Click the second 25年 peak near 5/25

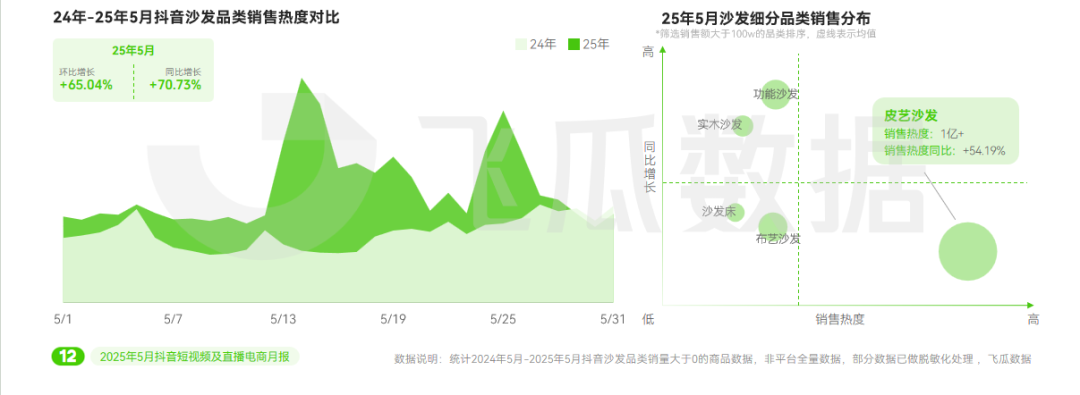(504, 112)
